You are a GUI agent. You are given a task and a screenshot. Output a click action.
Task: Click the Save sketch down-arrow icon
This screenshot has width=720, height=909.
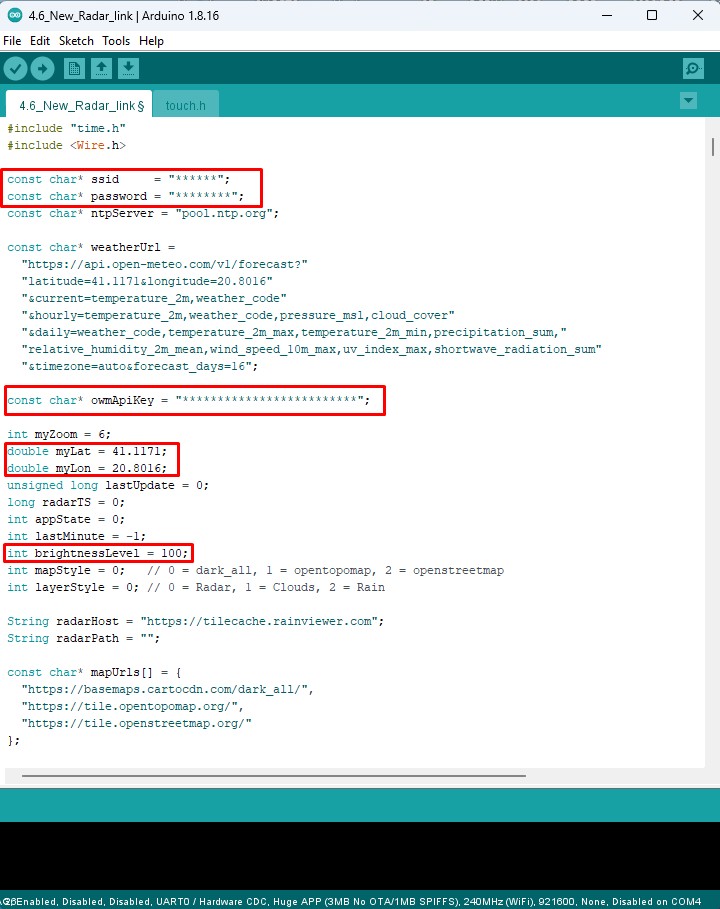point(128,68)
